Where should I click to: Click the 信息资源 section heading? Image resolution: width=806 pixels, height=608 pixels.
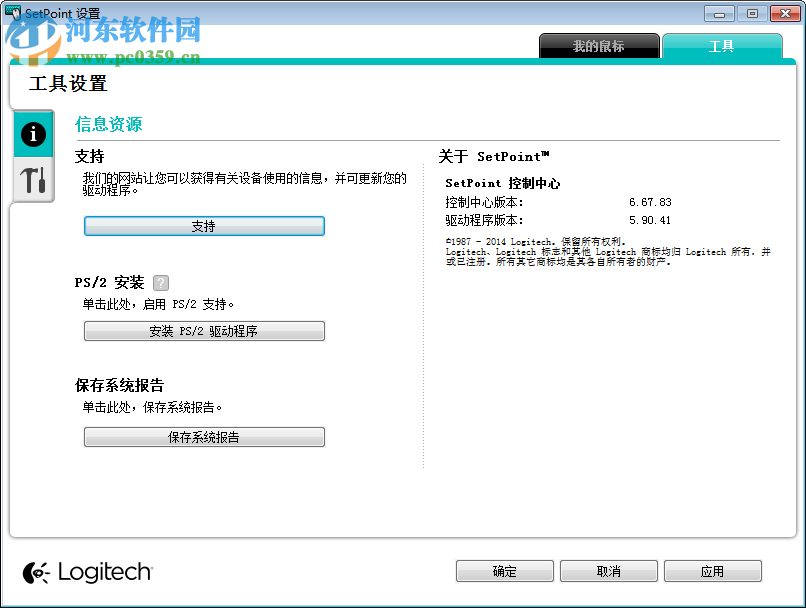click(108, 124)
